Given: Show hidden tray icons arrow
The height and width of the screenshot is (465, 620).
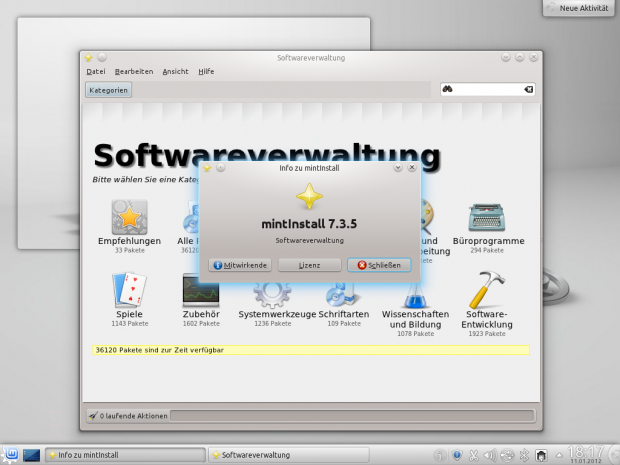Looking at the screenshot, I should (x=559, y=455).
